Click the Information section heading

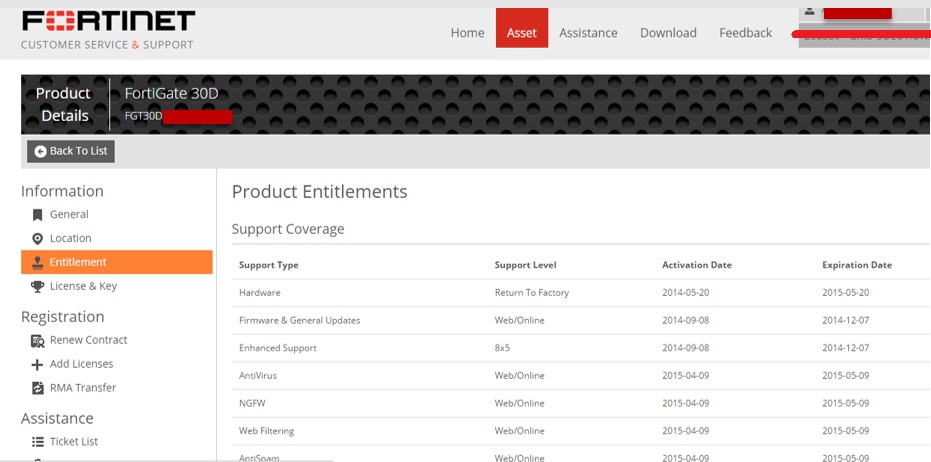(62, 191)
